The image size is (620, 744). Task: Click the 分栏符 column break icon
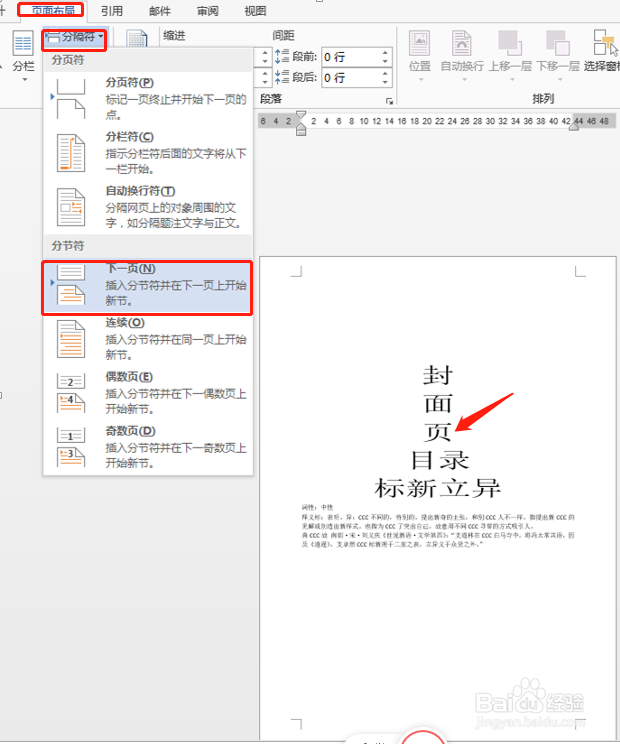[x=71, y=153]
